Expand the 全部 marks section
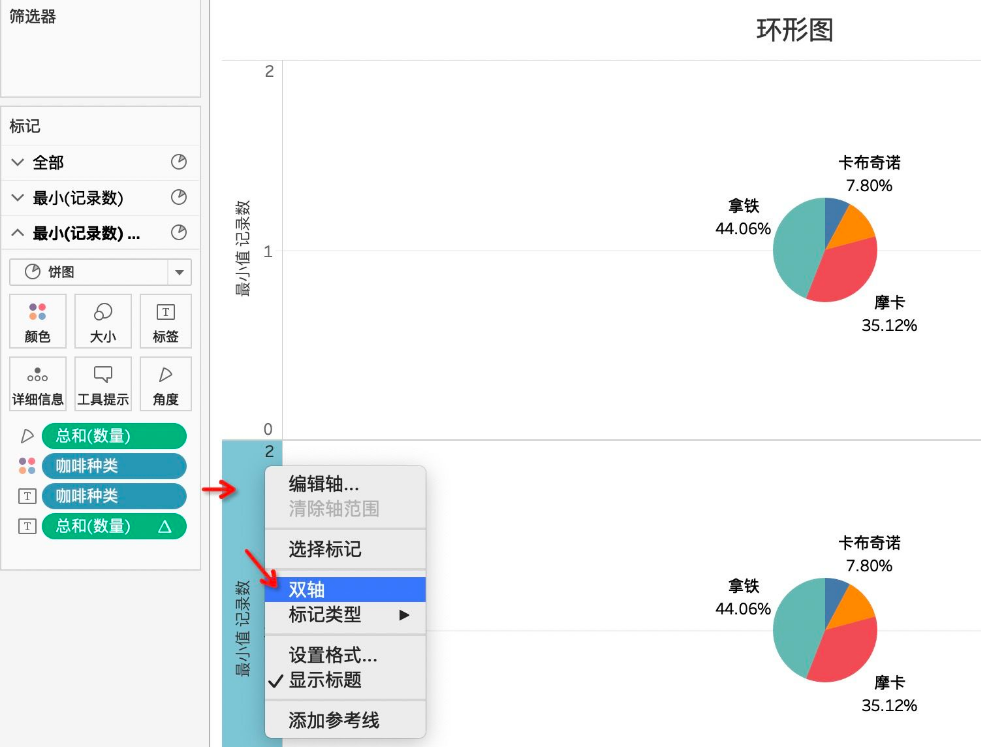981x747 pixels. tap(17, 162)
